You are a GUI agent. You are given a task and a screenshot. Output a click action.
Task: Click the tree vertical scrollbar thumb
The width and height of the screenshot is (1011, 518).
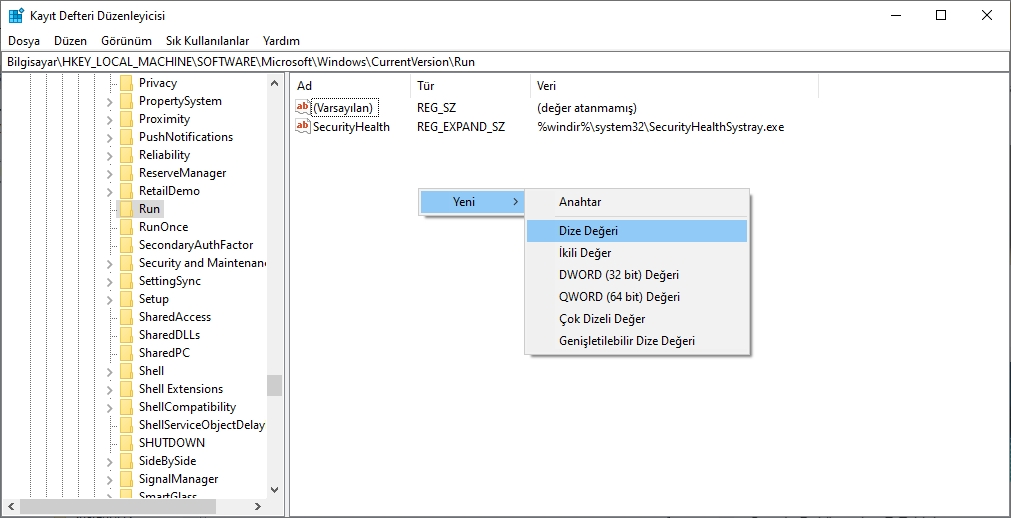coord(275,385)
